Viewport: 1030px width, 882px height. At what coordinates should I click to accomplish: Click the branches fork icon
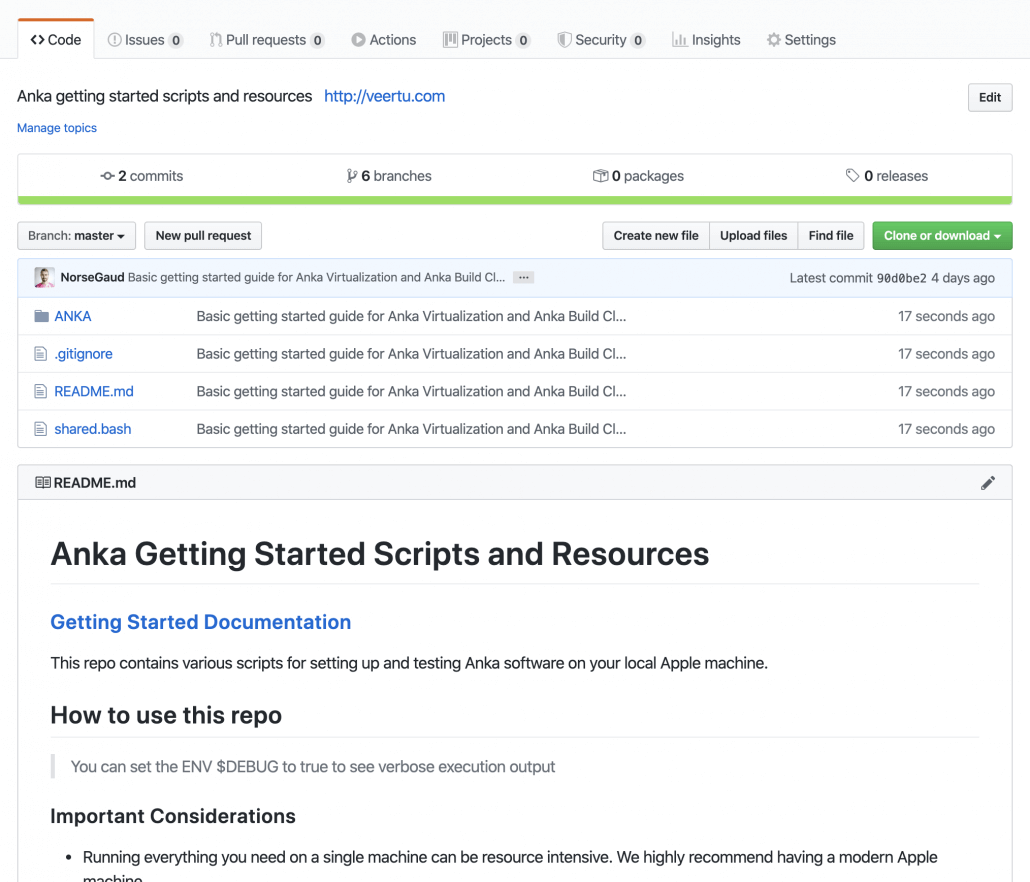click(x=352, y=175)
